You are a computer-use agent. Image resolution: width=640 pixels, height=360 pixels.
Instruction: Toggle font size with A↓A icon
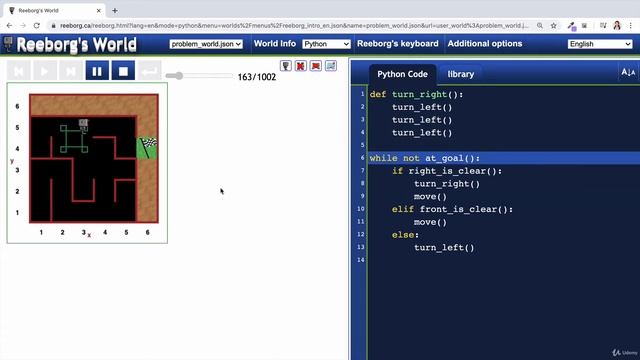[x=628, y=73]
